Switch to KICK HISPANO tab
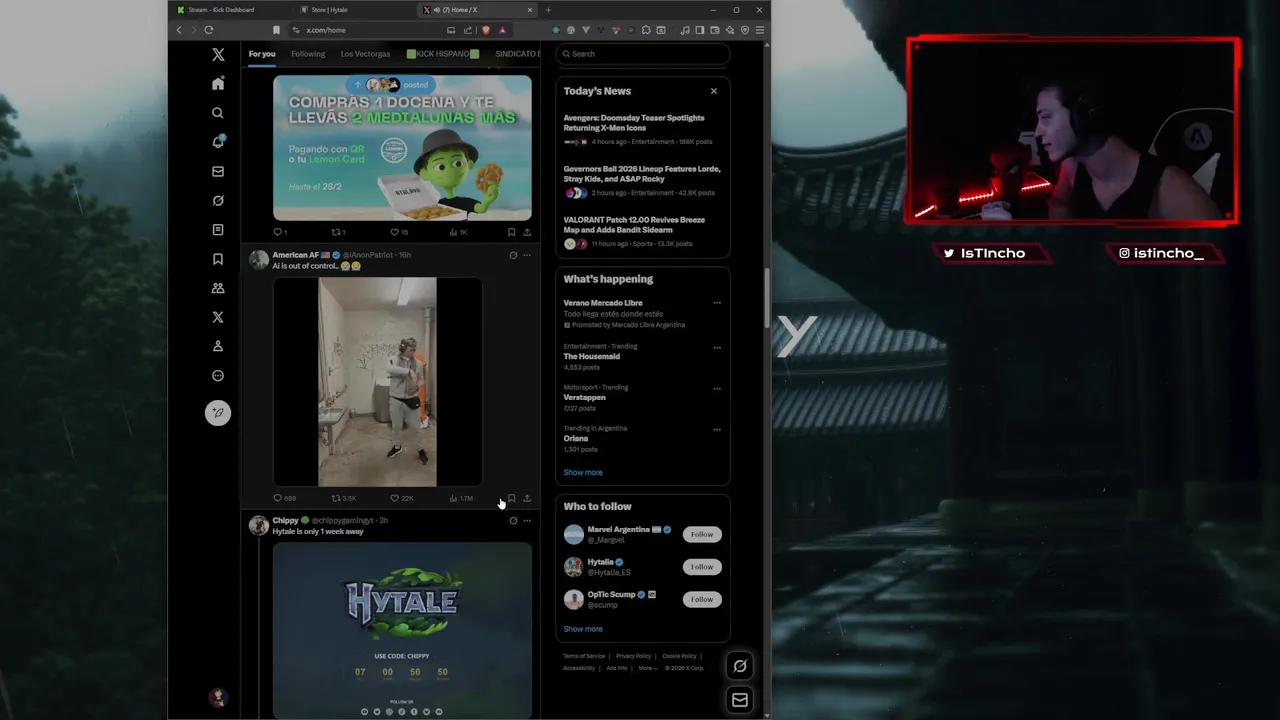This screenshot has height=720, width=1280. pos(443,54)
